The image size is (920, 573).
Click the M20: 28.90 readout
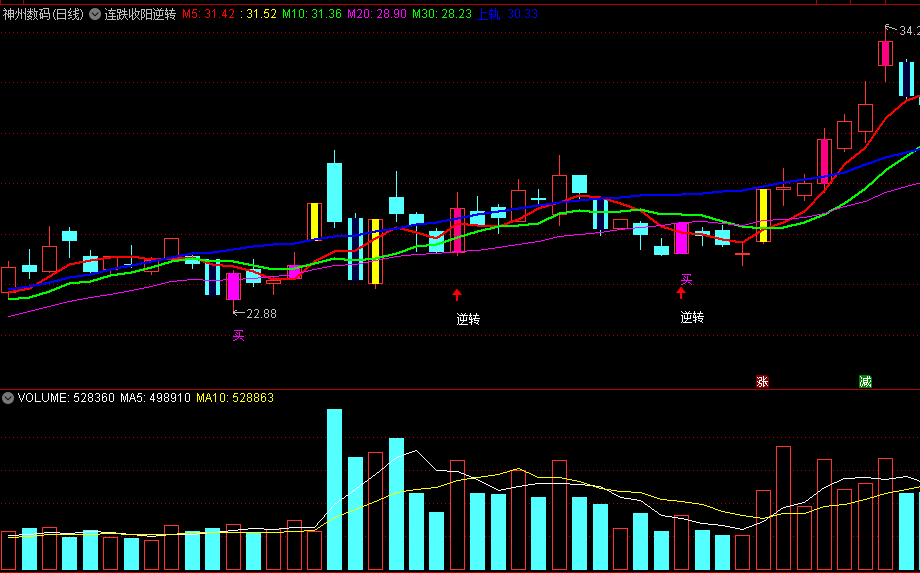click(377, 14)
